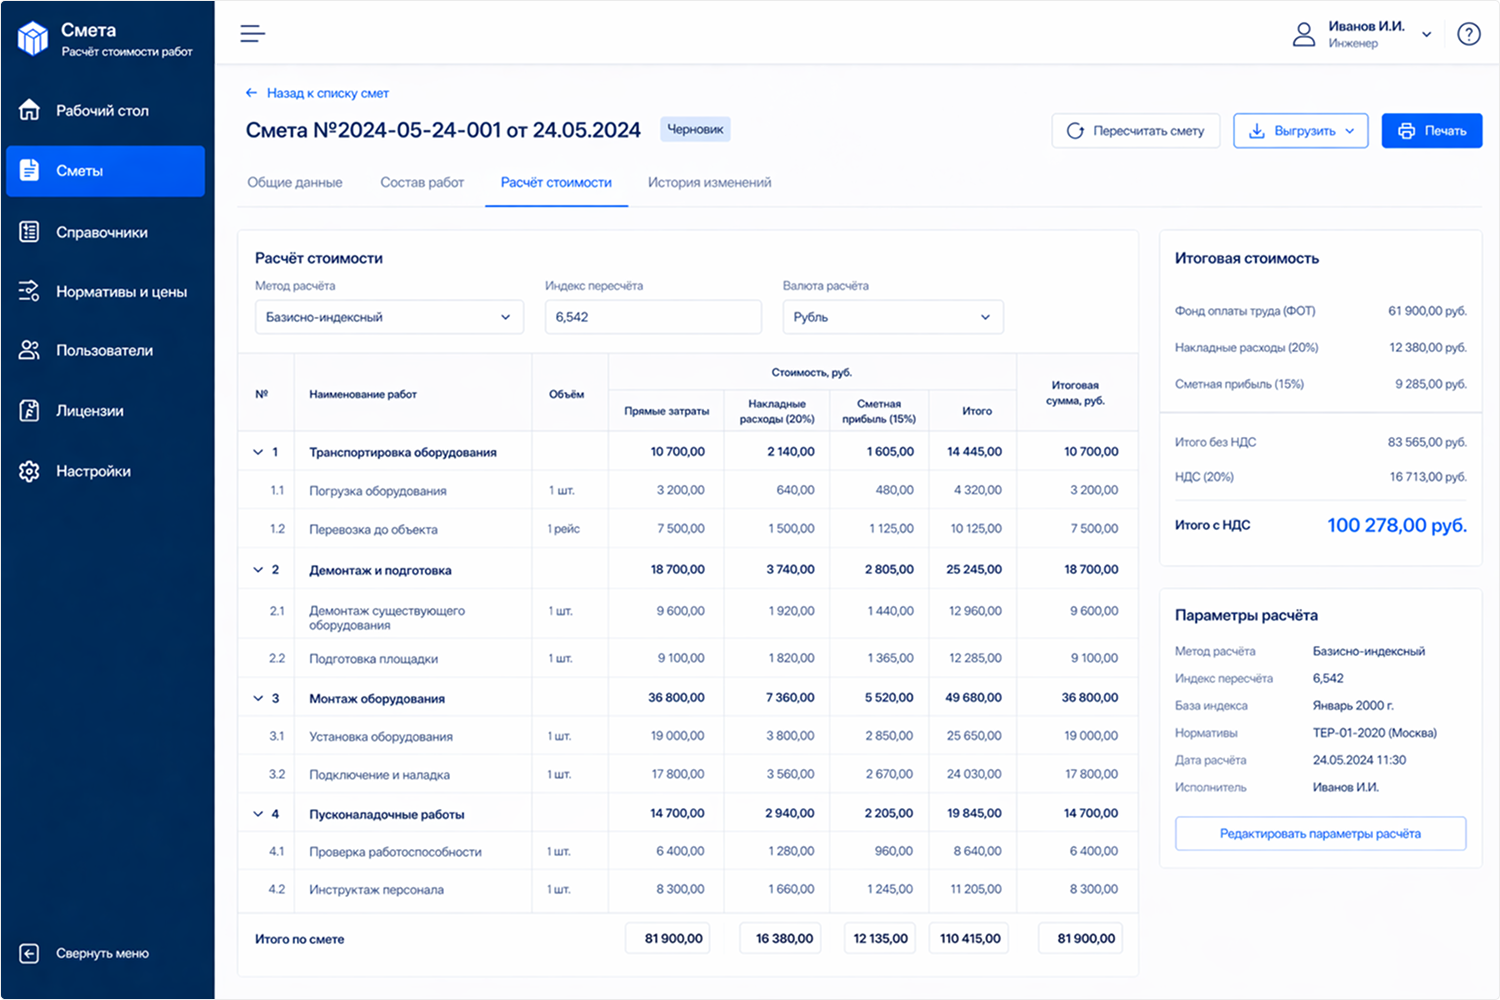Switch to the Состав работ tab

pyautogui.click(x=422, y=183)
